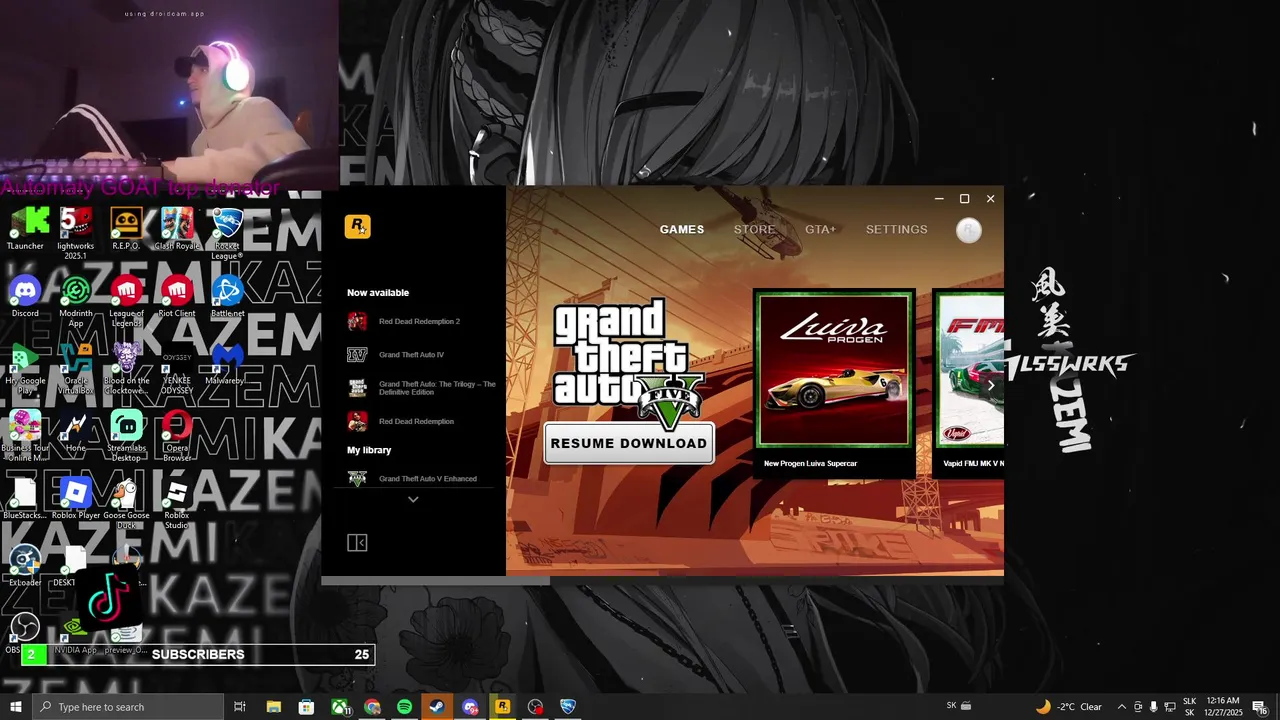Select the YENKEE ODYSSEY desktop icon
The image size is (1280, 720).
coord(177,368)
